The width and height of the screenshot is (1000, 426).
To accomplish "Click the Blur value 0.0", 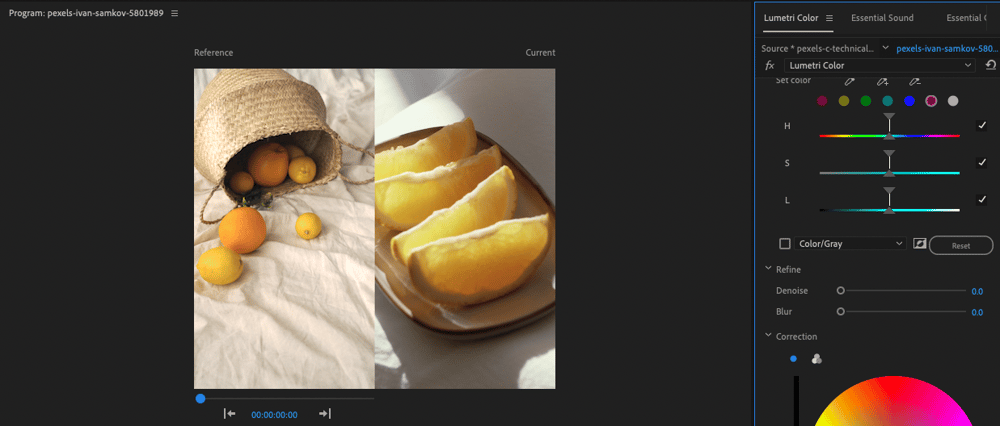I will 977,312.
